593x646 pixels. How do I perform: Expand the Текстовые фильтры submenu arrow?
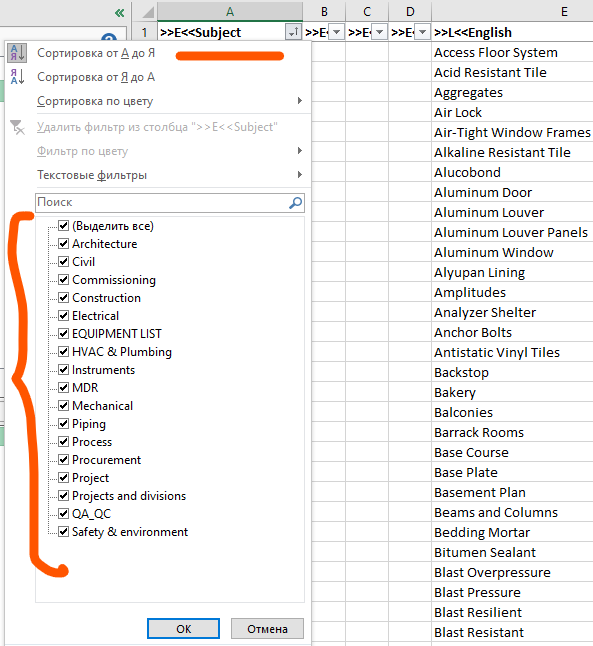(300, 175)
